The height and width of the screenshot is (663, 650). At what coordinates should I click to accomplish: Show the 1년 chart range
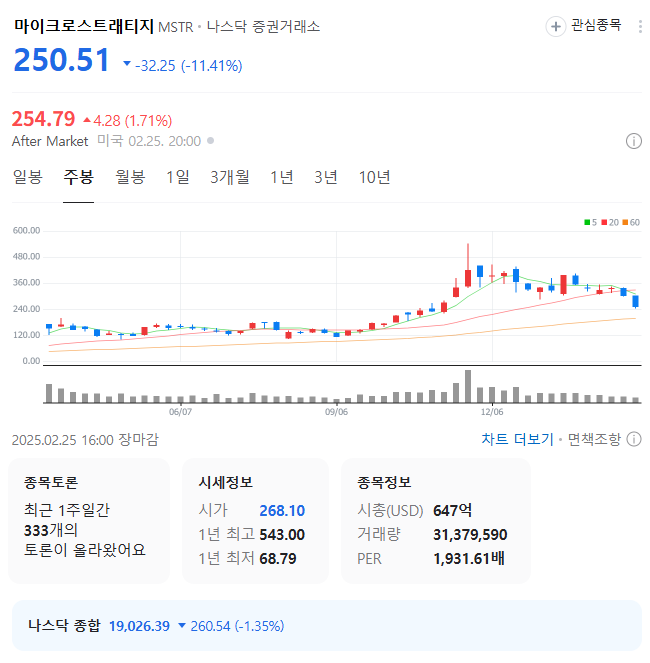[282, 177]
